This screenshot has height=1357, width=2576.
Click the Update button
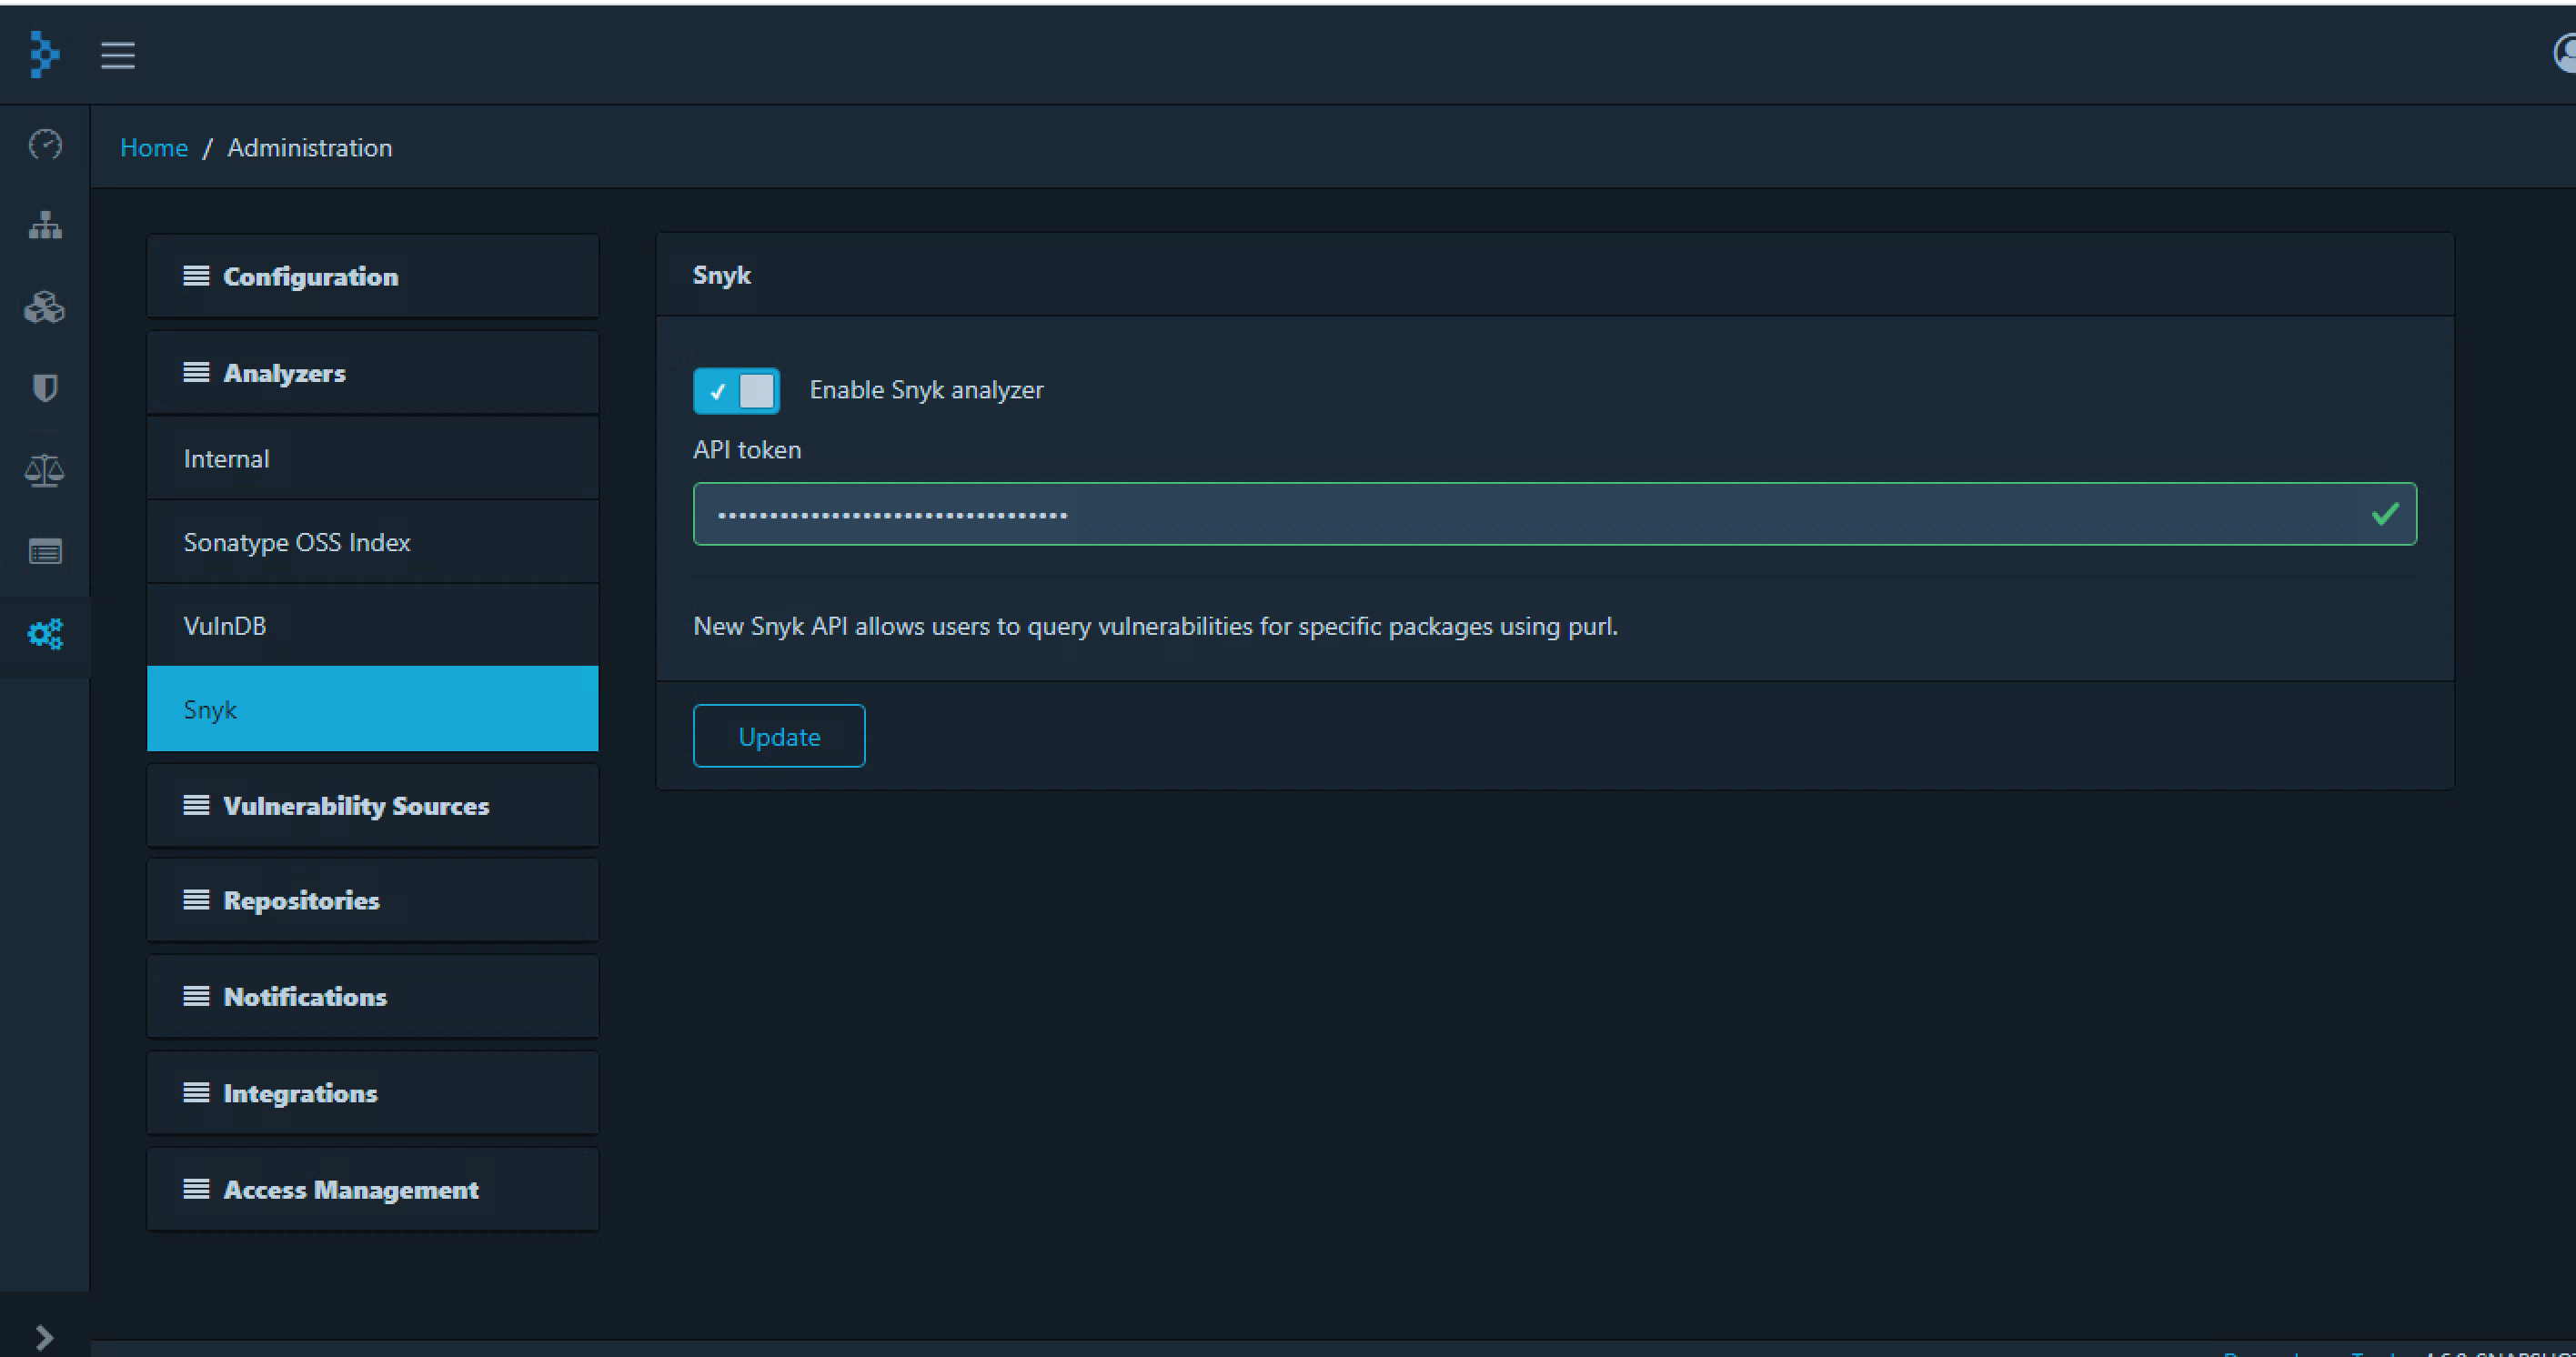pos(778,737)
